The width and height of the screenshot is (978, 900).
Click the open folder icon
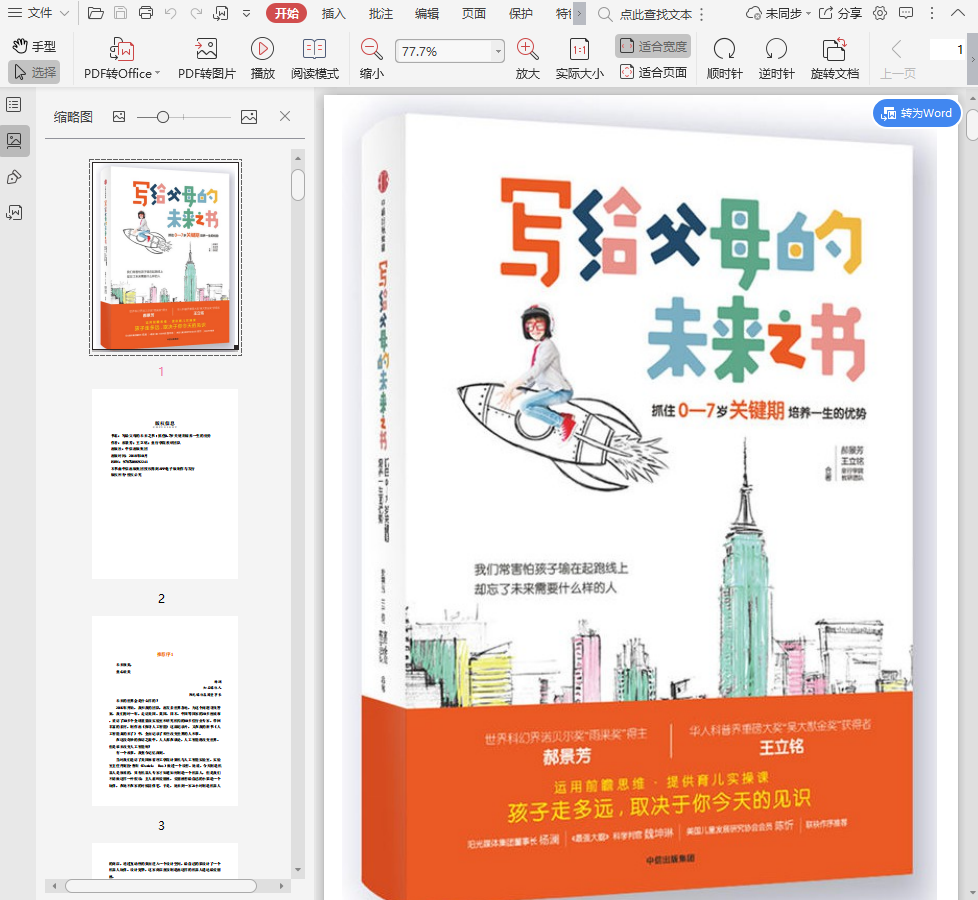pyautogui.click(x=95, y=12)
